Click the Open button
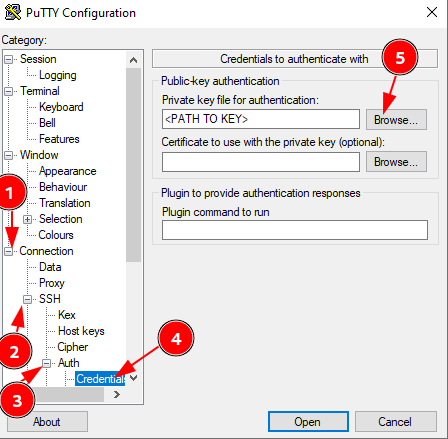Viewport: 448px width, 439px height. [308, 422]
